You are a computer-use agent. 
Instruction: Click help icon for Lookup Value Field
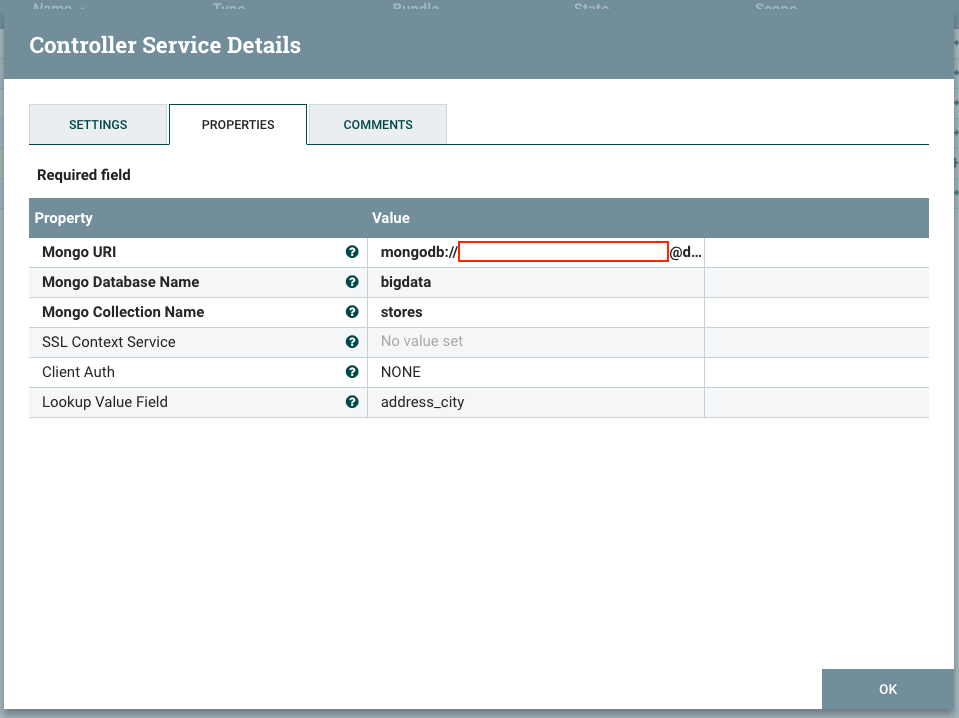pyautogui.click(x=352, y=402)
